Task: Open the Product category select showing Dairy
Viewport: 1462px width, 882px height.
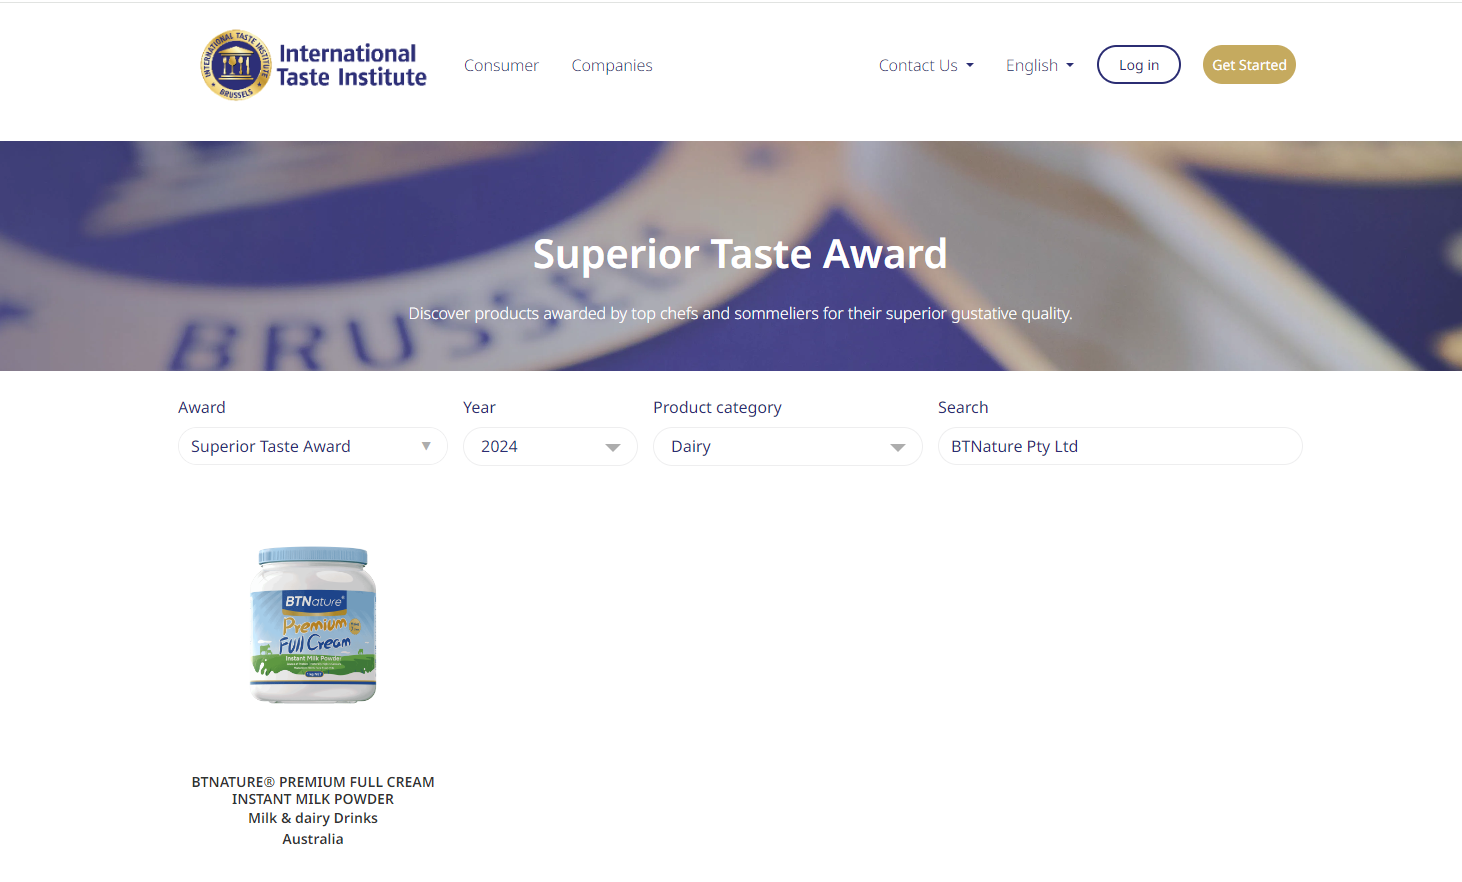Action: [770, 446]
